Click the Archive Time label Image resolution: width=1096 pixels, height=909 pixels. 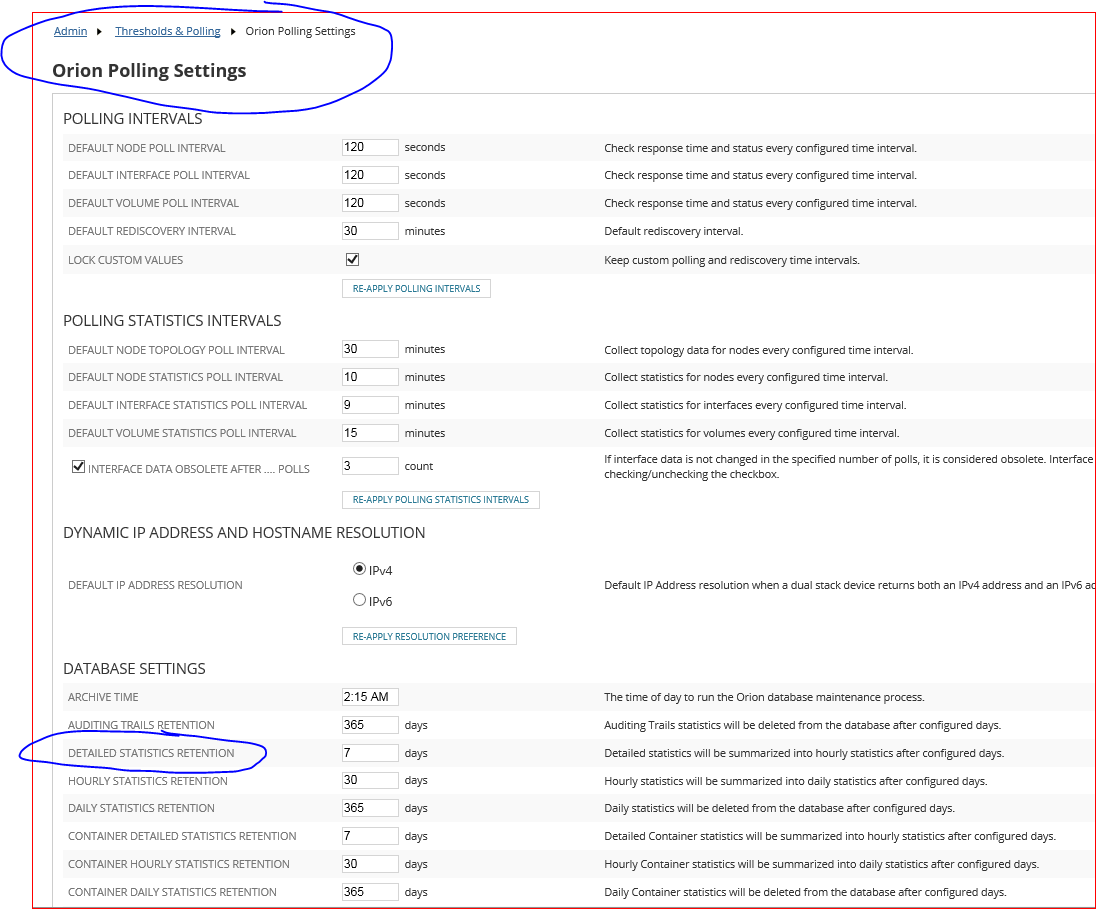(x=103, y=697)
